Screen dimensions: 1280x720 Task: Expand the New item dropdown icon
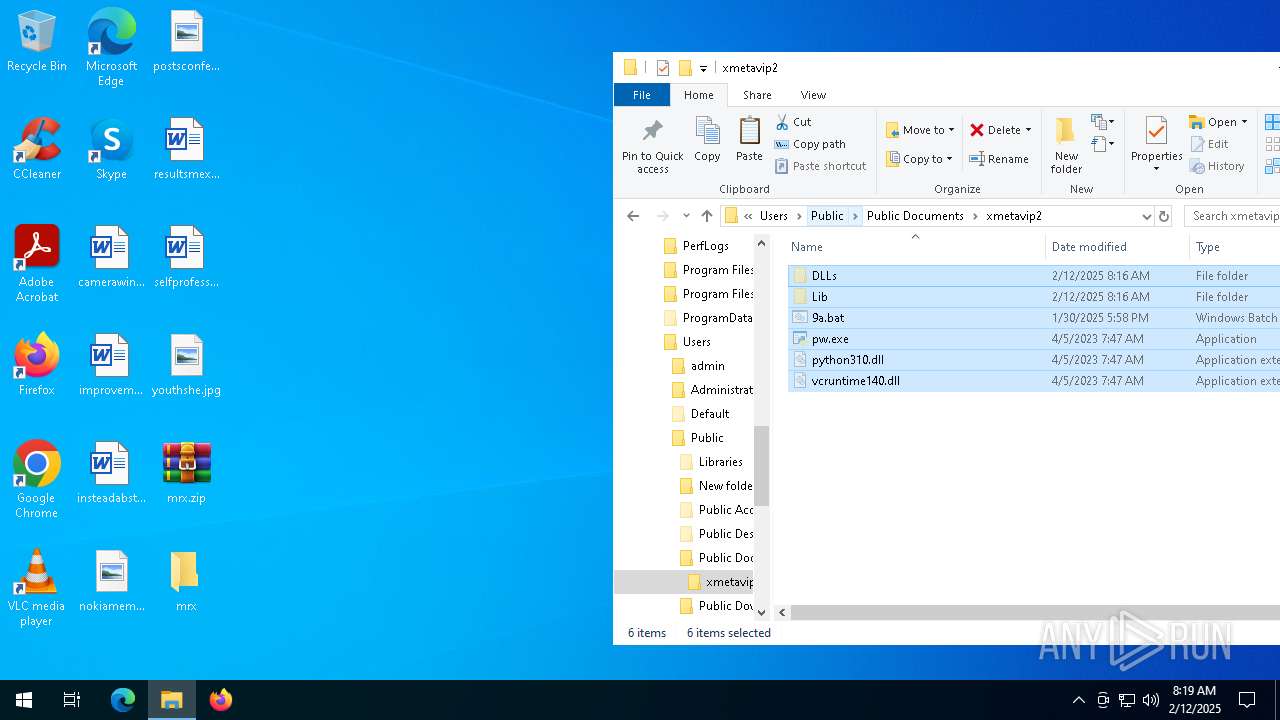[1103, 122]
